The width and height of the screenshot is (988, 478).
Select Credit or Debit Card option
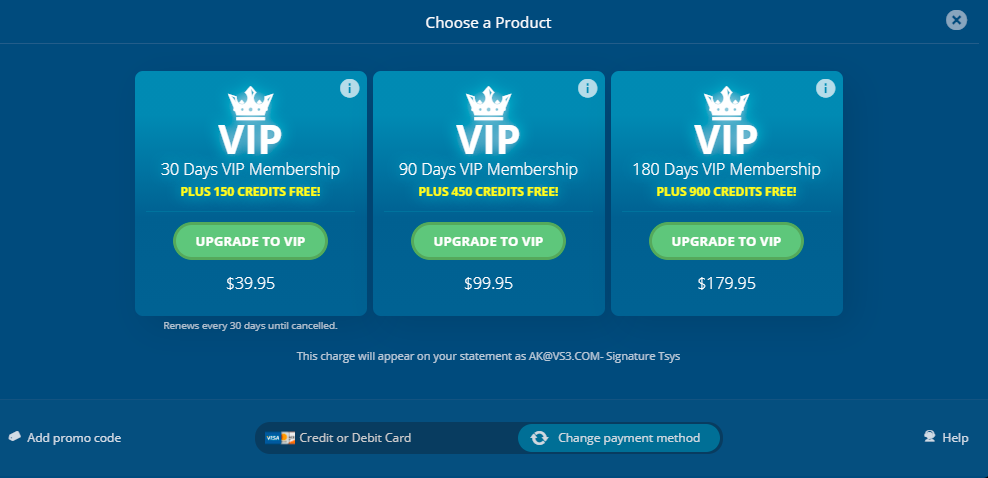click(x=356, y=438)
